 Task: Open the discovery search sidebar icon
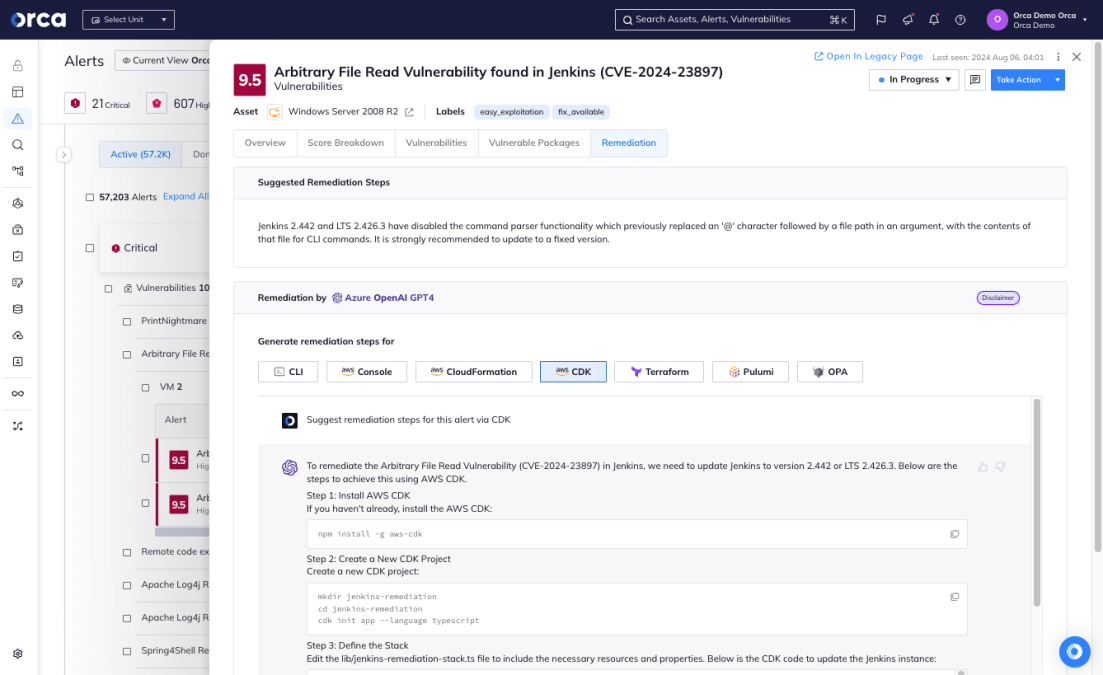[x=18, y=145]
